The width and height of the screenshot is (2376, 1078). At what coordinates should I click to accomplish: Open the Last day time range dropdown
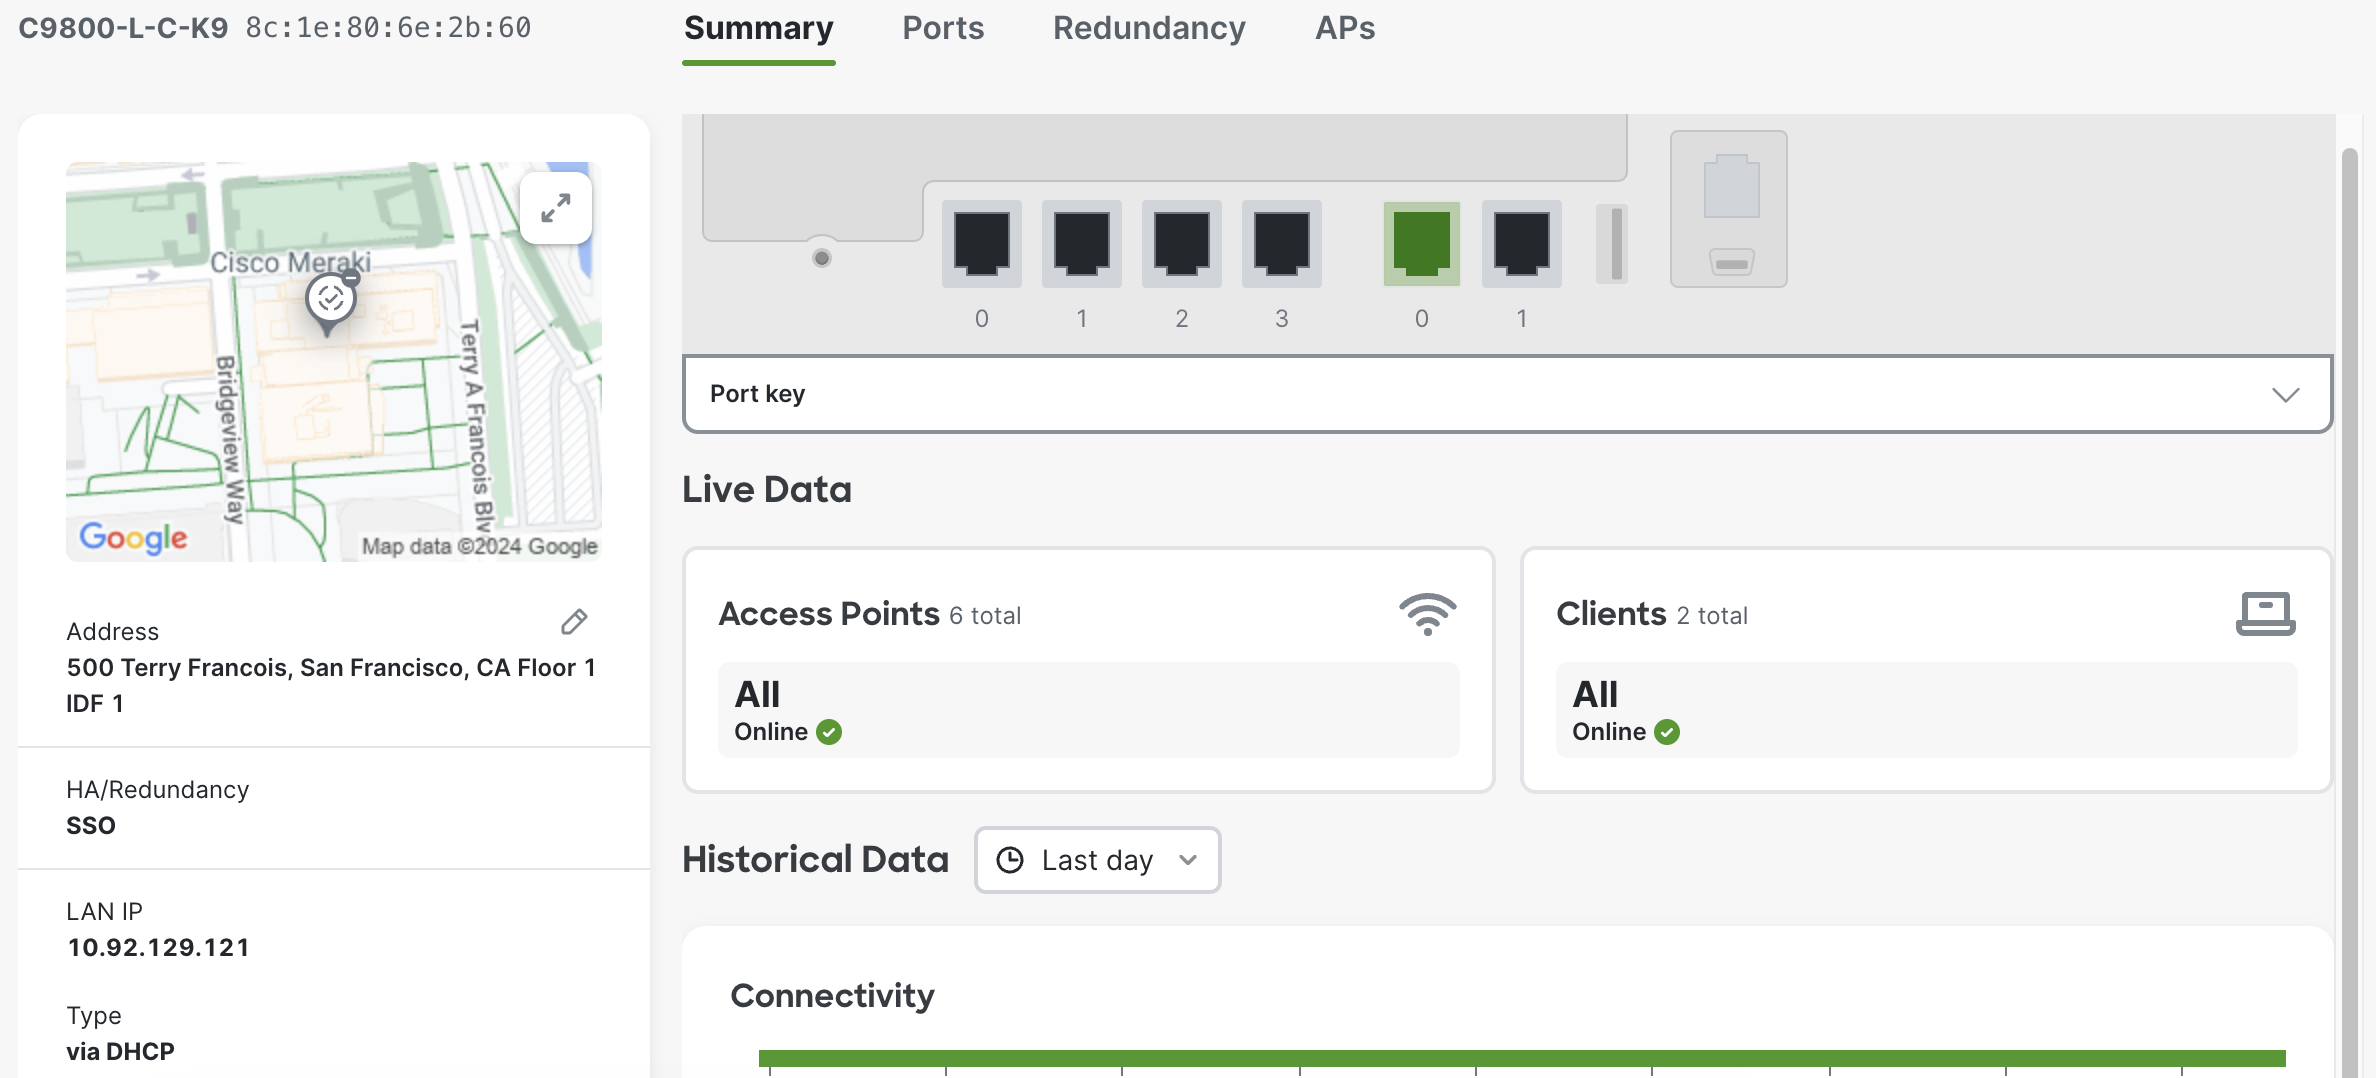click(x=1097, y=860)
